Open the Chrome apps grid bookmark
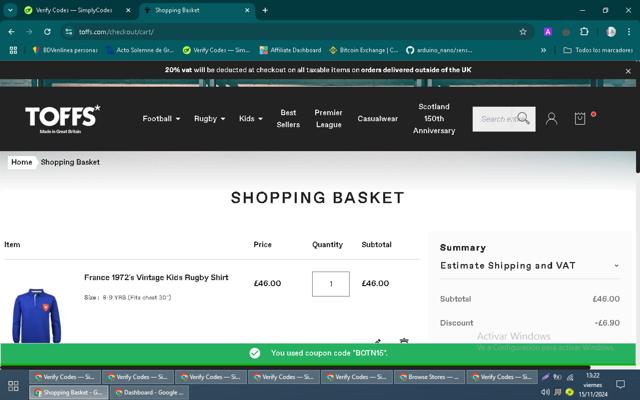The height and width of the screenshot is (400, 640). pyautogui.click(x=13, y=50)
